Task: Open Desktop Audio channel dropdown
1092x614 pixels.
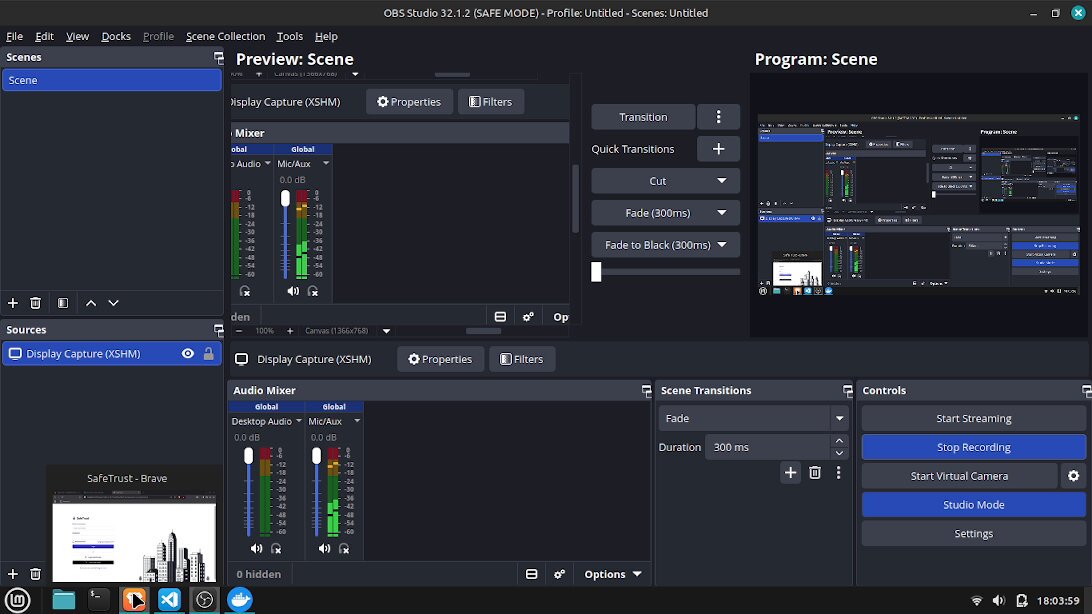Action: (x=299, y=420)
